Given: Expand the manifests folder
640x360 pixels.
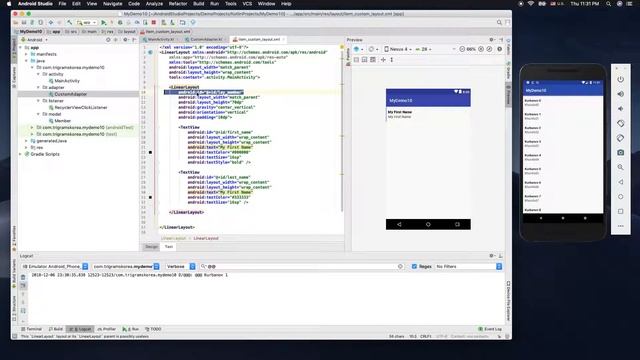Looking at the screenshot, I should (x=27, y=54).
